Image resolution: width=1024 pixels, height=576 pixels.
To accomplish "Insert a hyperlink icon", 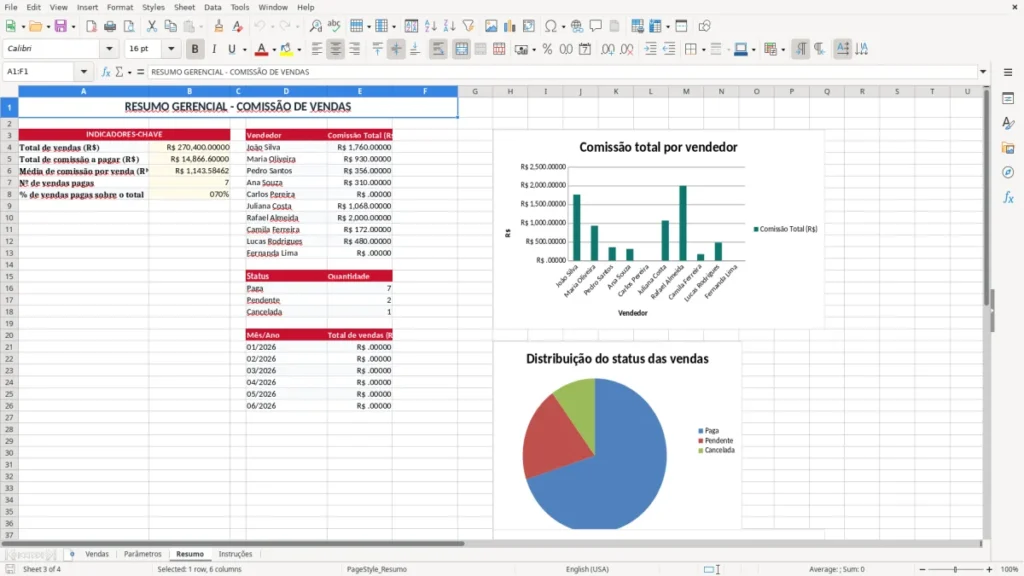I will point(577,26).
